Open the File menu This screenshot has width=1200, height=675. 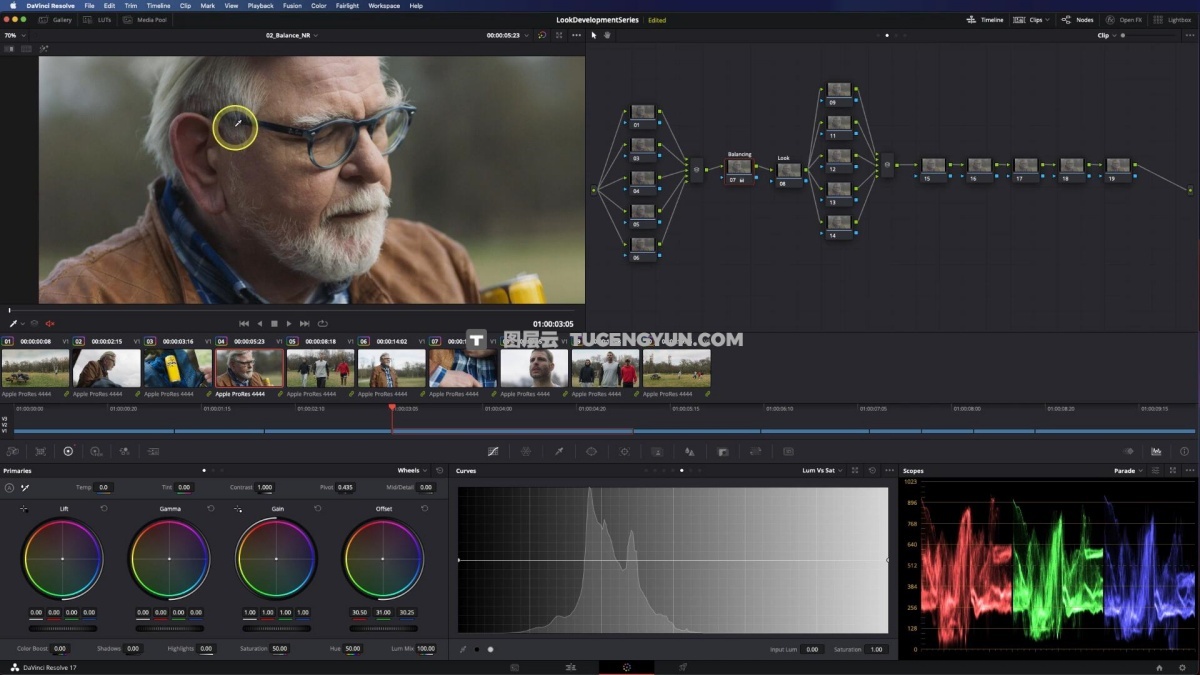[89, 6]
